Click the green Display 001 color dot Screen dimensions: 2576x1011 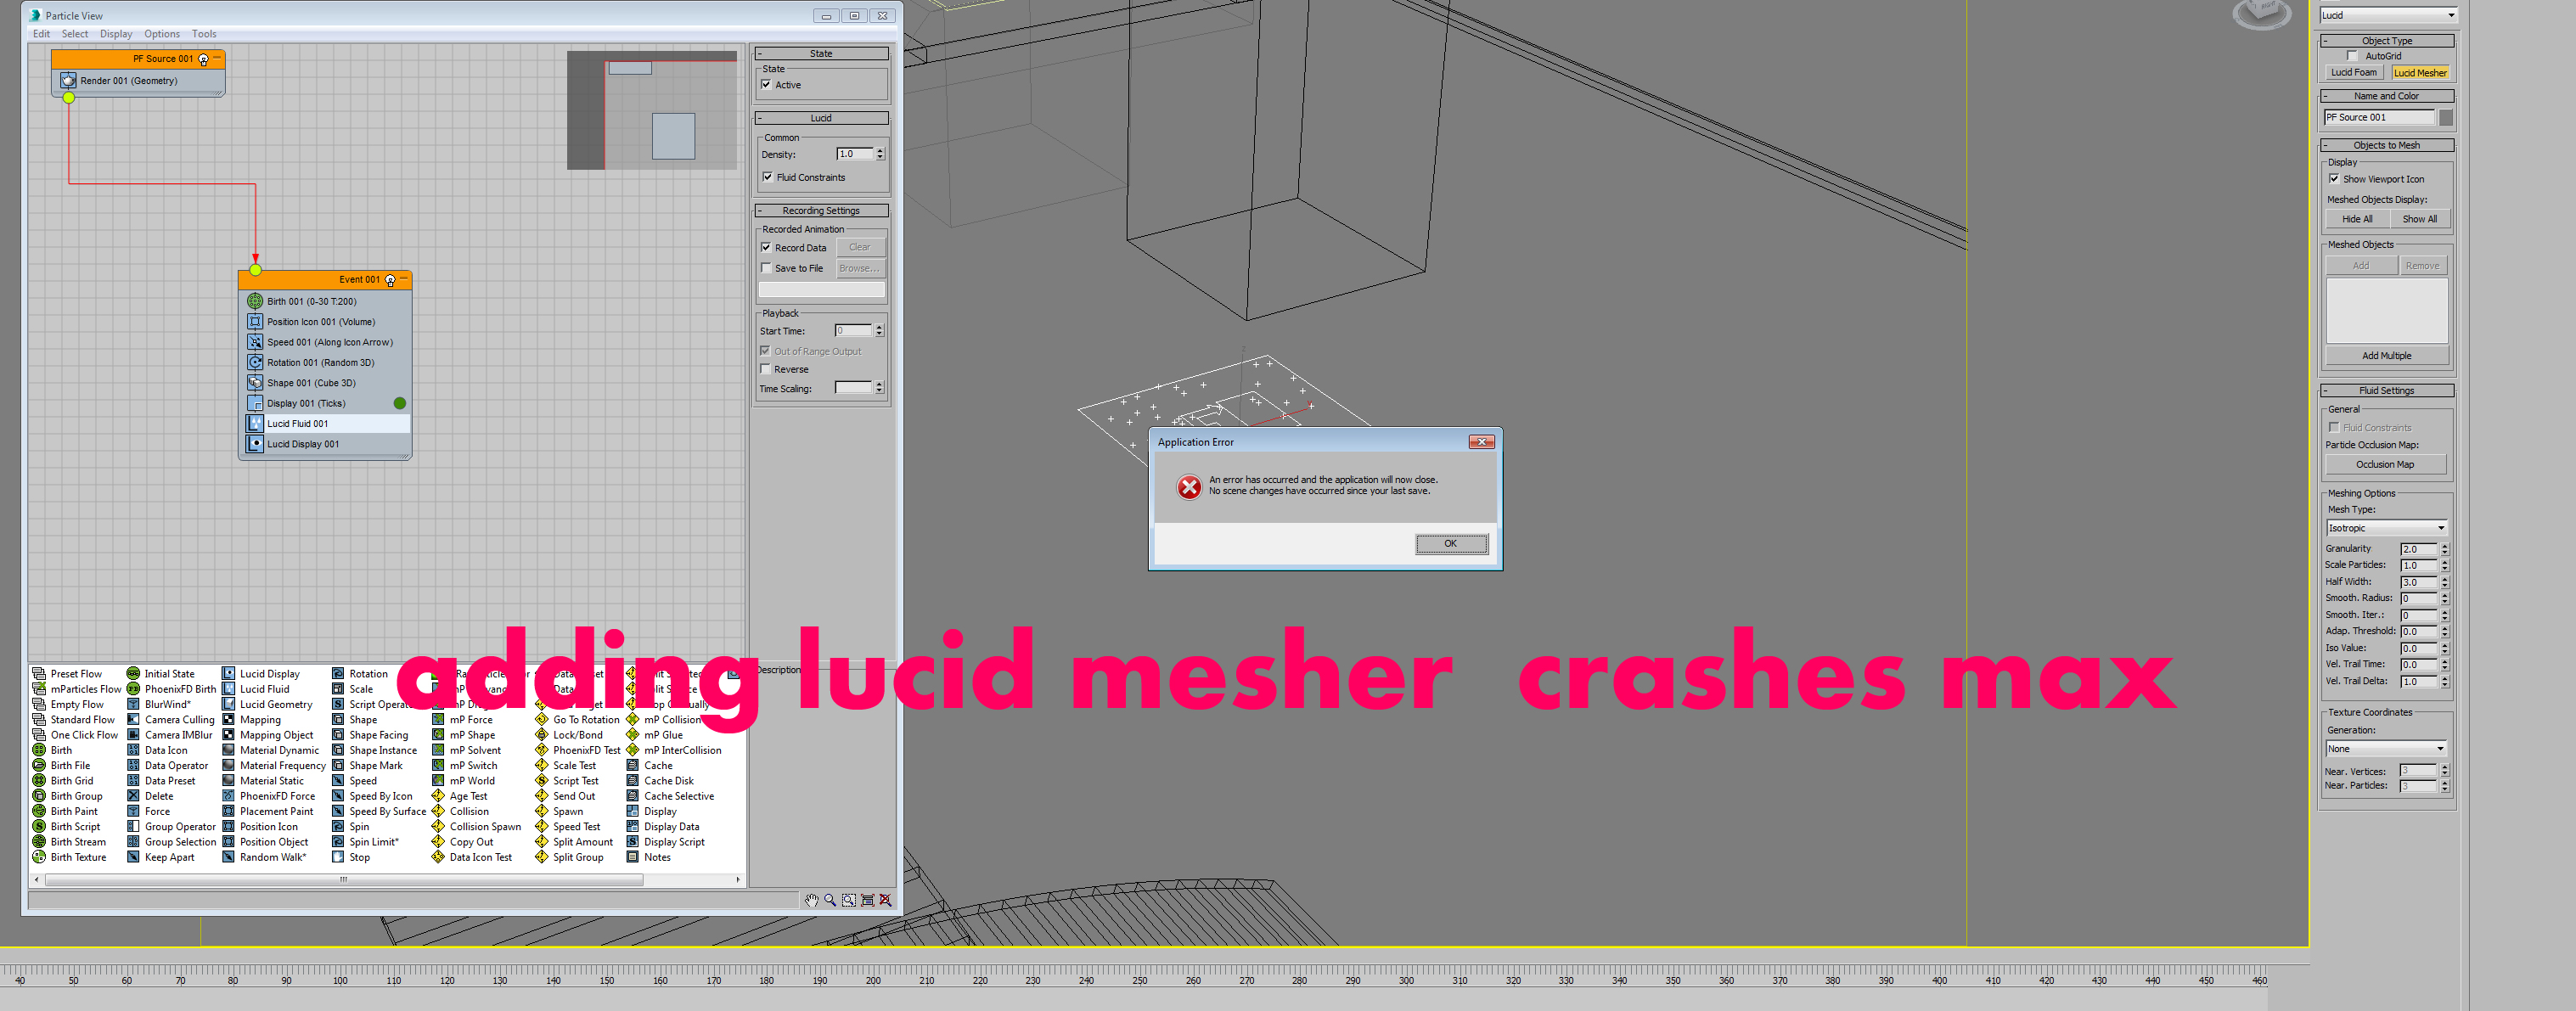400,403
